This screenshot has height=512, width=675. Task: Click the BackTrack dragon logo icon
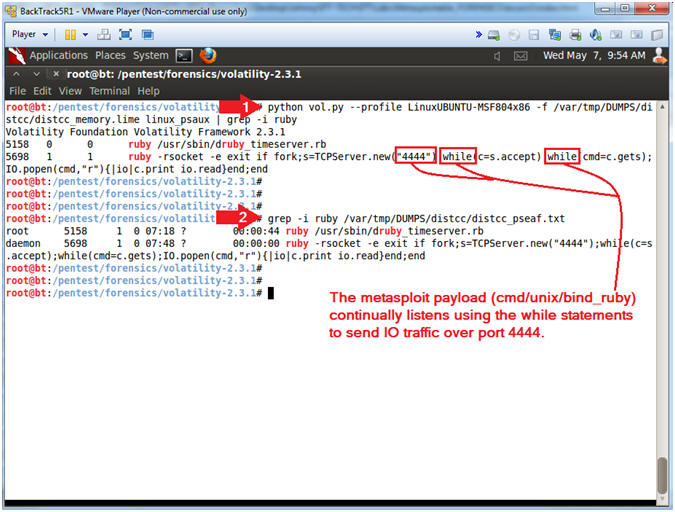click(x=17, y=56)
